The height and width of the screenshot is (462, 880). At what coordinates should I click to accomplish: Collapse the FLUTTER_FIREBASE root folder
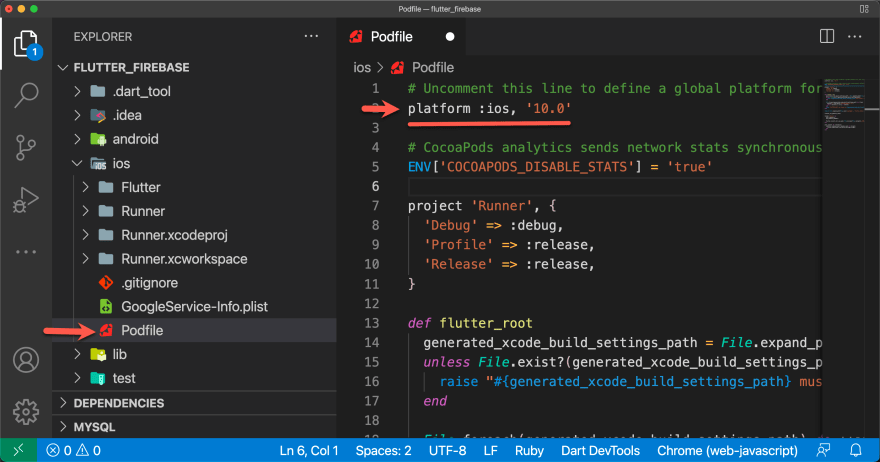pyautogui.click(x=62, y=67)
